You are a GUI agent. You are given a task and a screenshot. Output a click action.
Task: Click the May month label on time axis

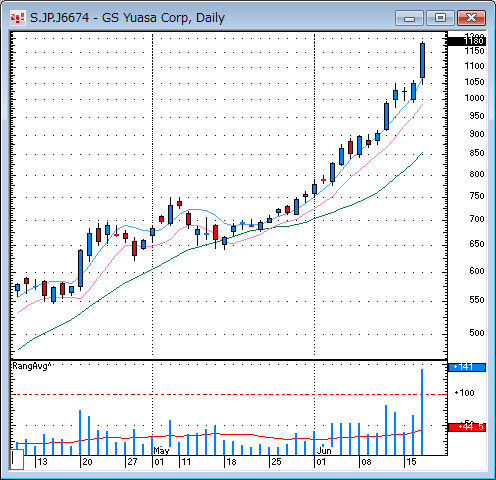pyautogui.click(x=161, y=451)
